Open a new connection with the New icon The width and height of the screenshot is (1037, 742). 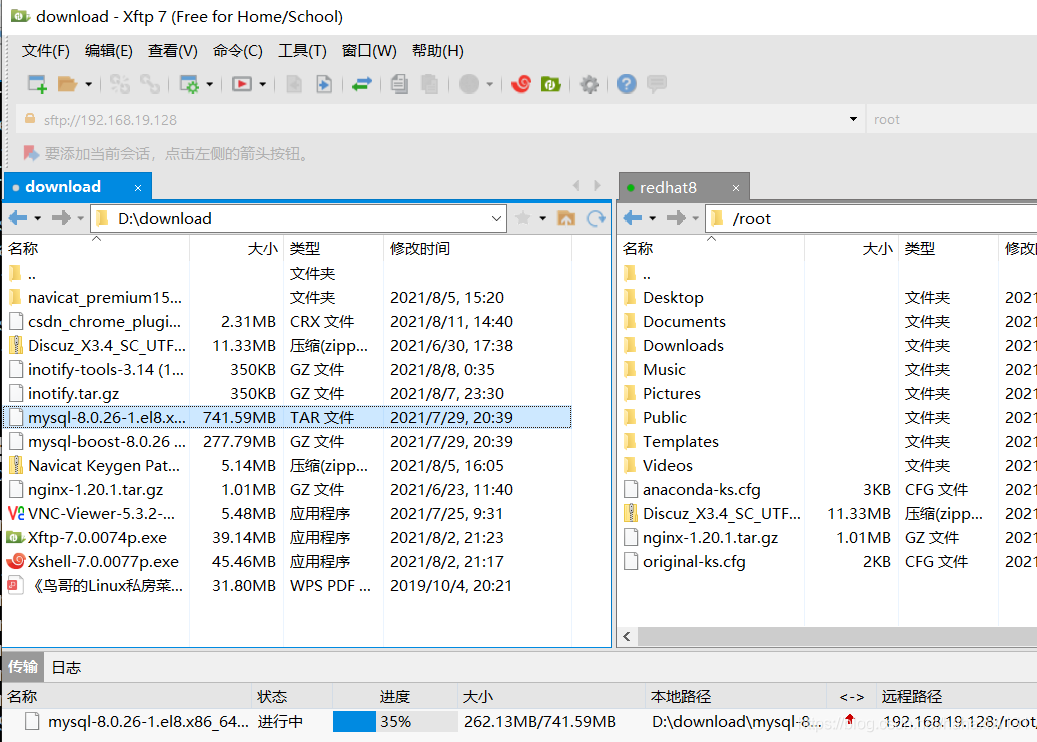[x=37, y=84]
